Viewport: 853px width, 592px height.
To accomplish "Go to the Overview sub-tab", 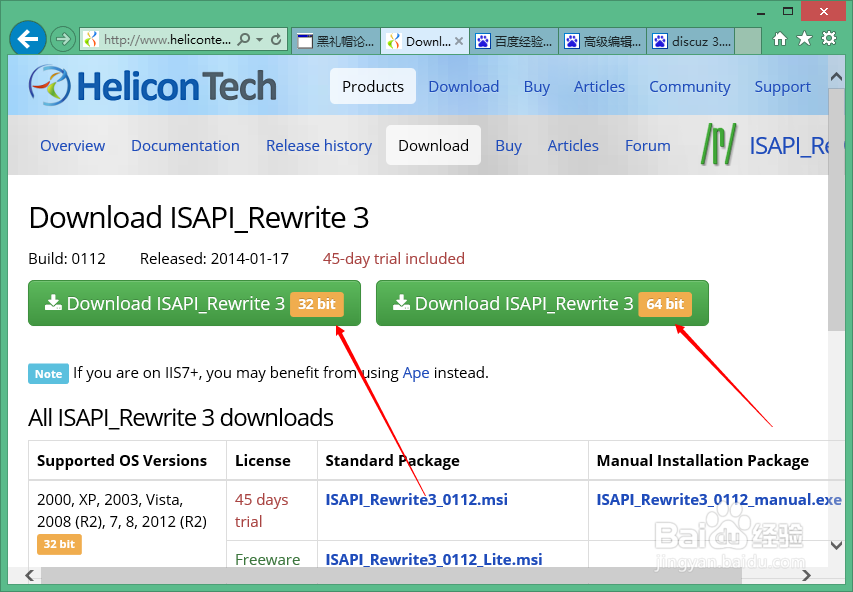I will 72,146.
